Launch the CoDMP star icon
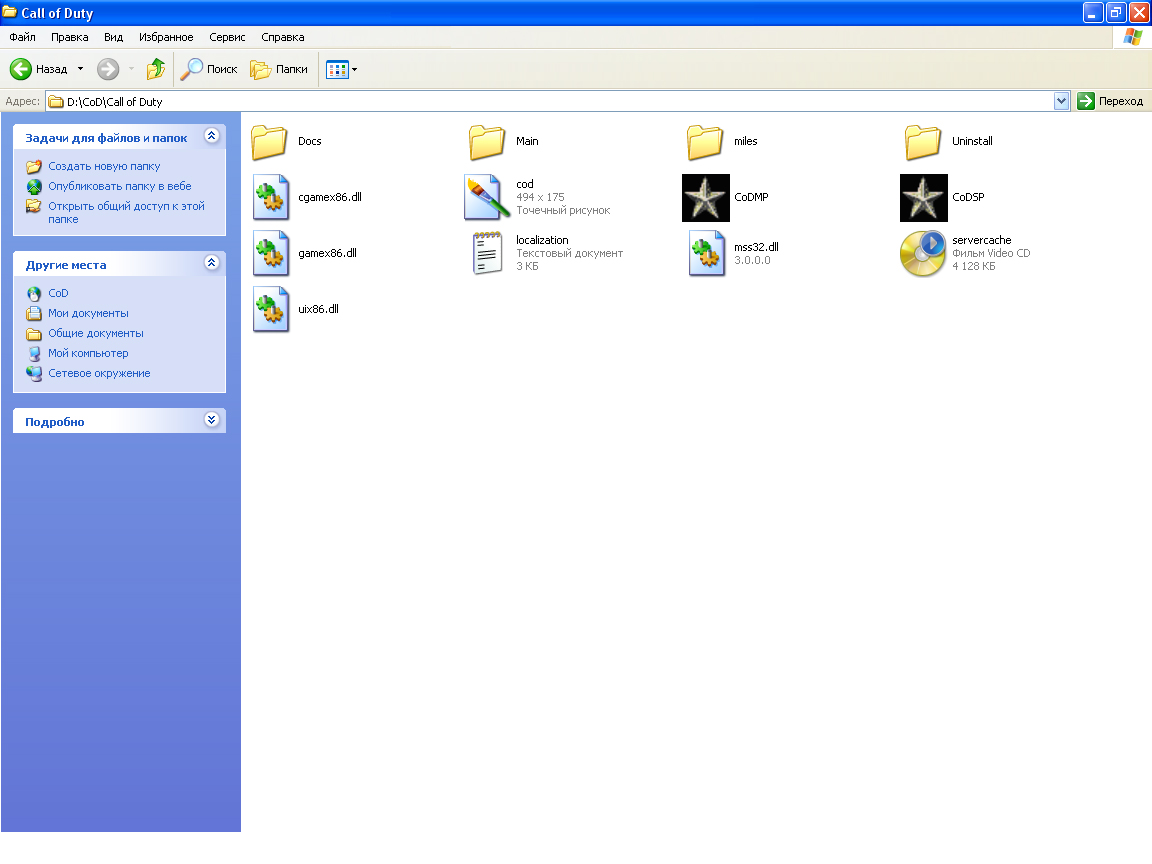 tap(705, 198)
